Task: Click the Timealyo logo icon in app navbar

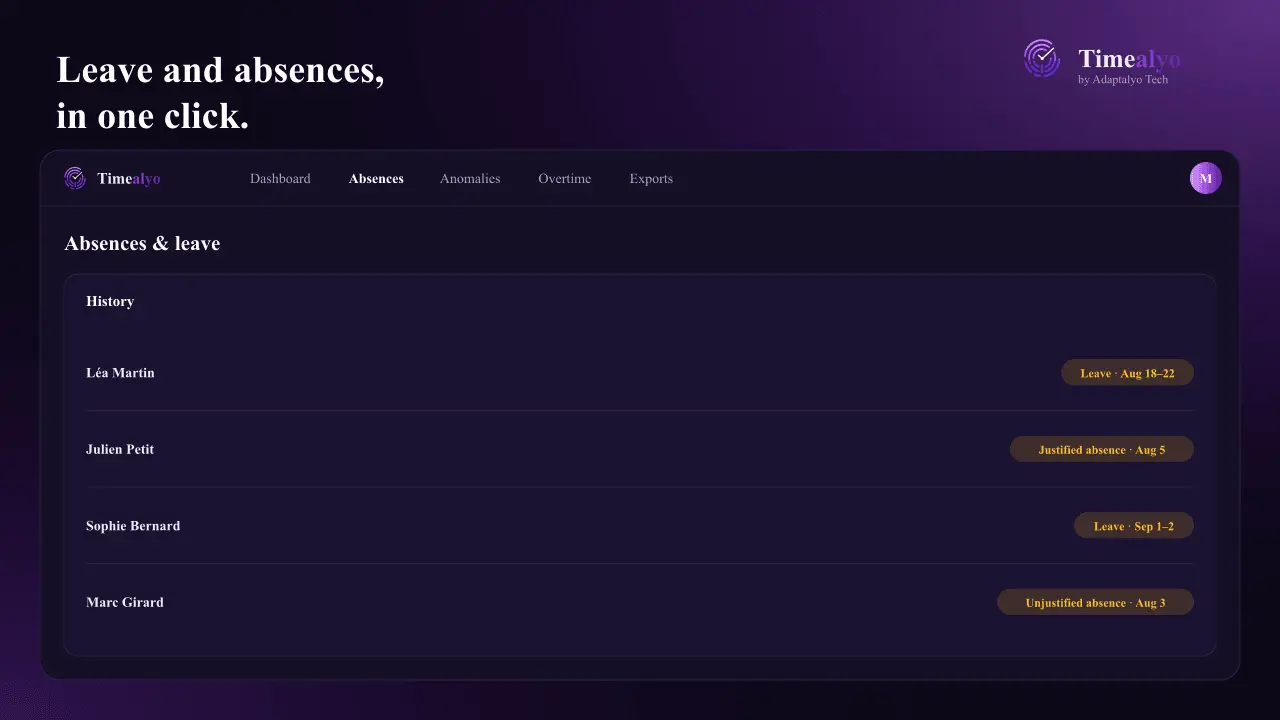Action: 75,178
